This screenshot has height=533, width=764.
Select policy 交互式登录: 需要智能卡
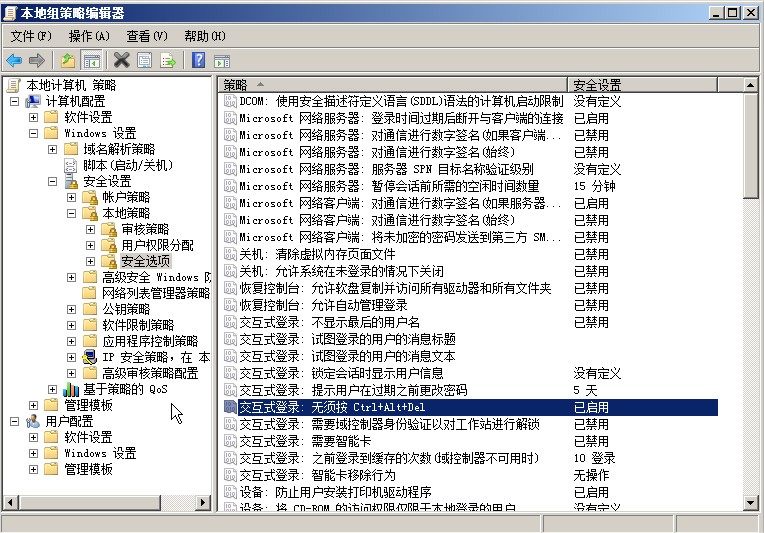point(300,441)
